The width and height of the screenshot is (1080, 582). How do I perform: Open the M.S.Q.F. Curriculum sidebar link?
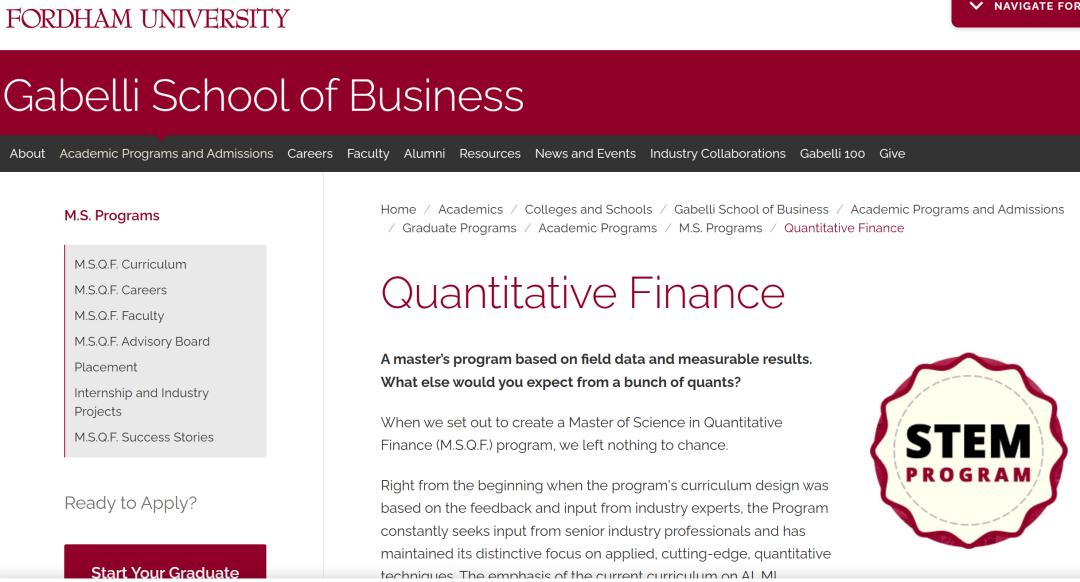pyautogui.click(x=130, y=265)
